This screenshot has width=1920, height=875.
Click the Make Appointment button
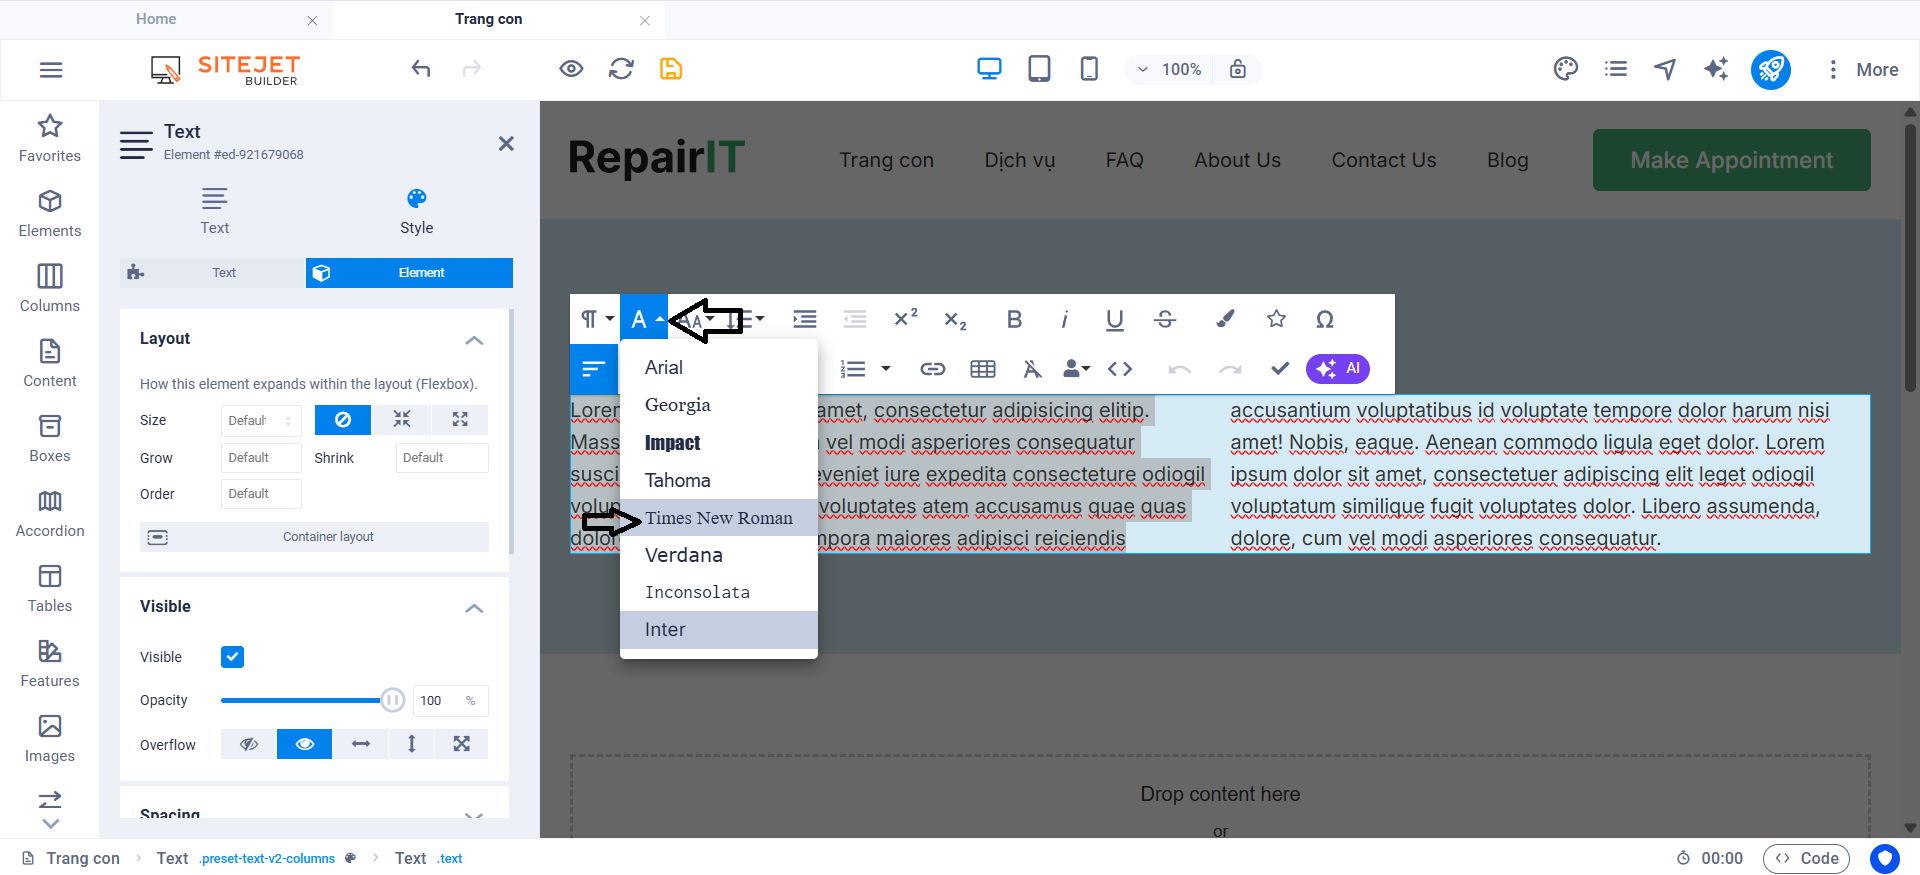pos(1731,160)
